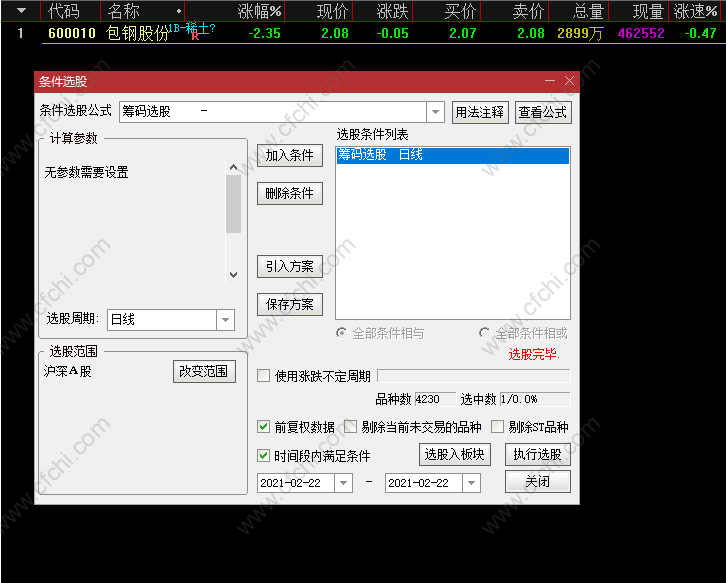Click 改变范围 button
This screenshot has height=583, width=726.
click(204, 371)
